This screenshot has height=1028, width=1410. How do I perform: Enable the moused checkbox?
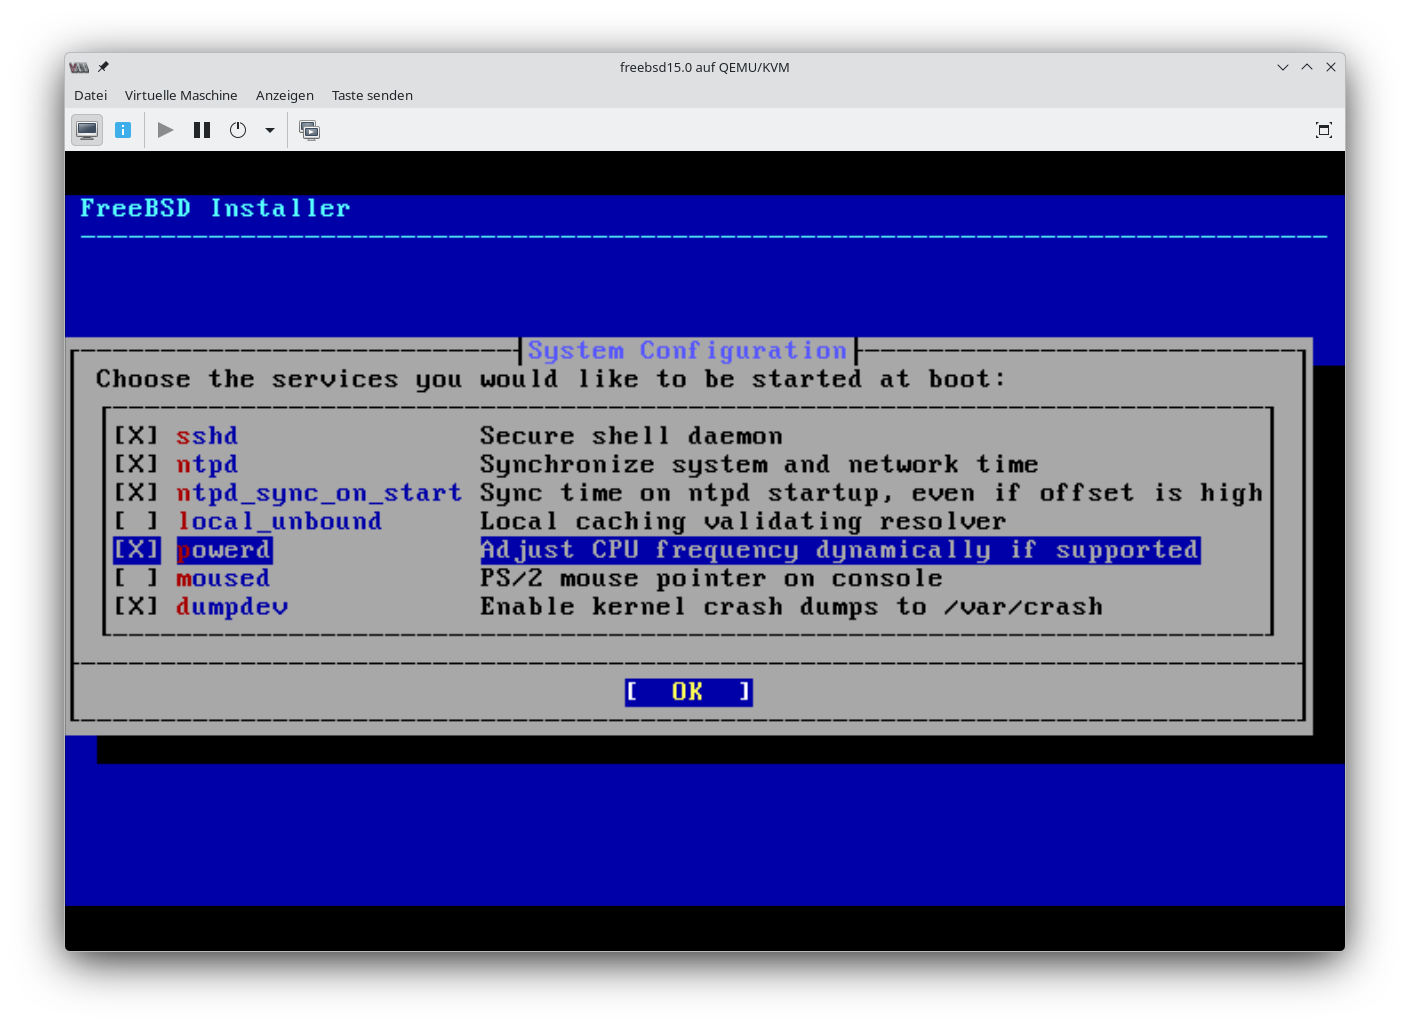click(x=136, y=578)
